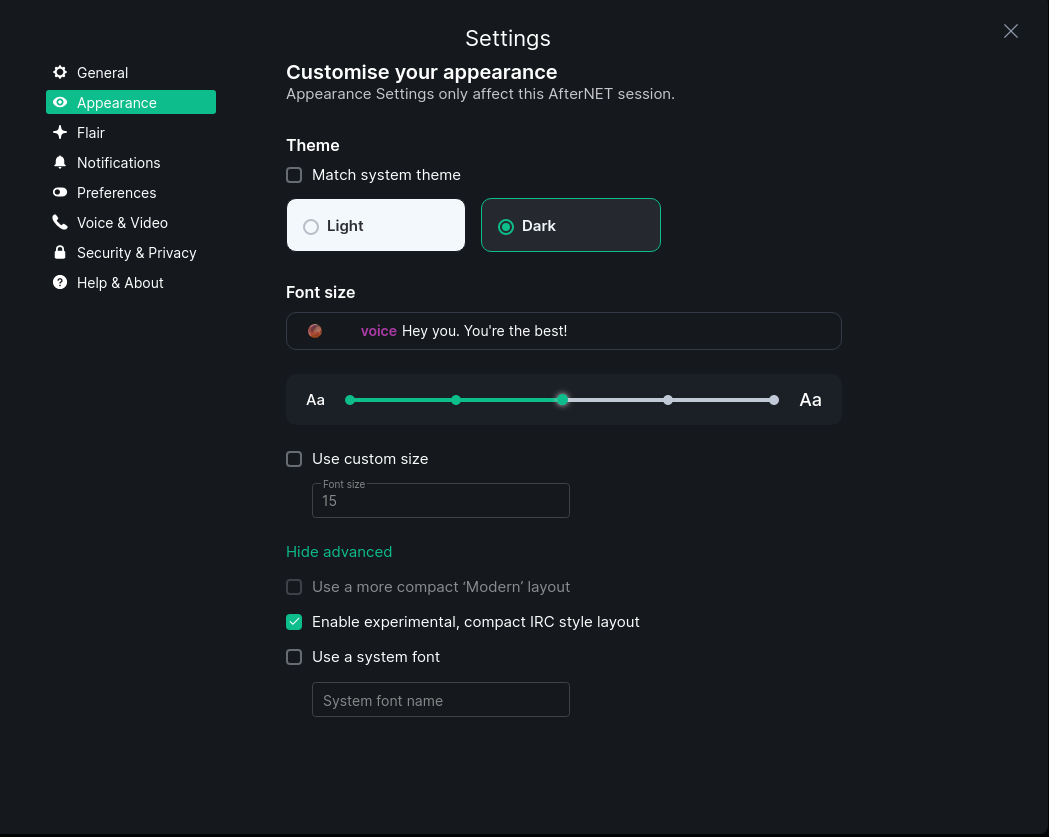
Task: Click the General gear icon
Action: tap(60, 73)
